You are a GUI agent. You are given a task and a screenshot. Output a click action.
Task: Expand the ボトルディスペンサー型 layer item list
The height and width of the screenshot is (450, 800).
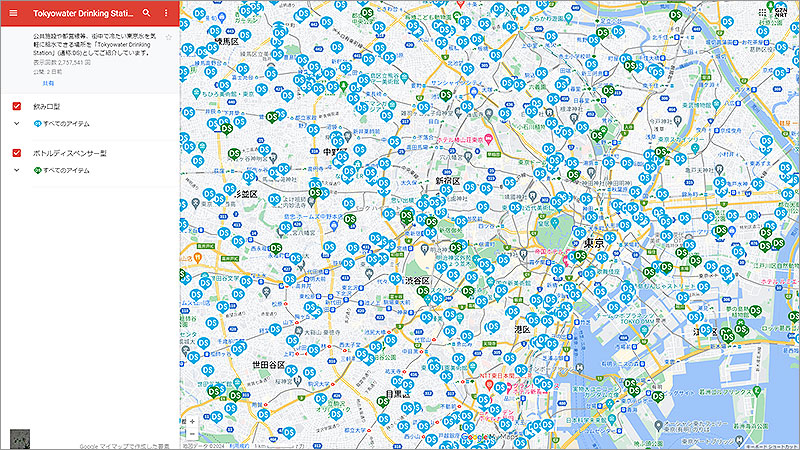(x=17, y=170)
